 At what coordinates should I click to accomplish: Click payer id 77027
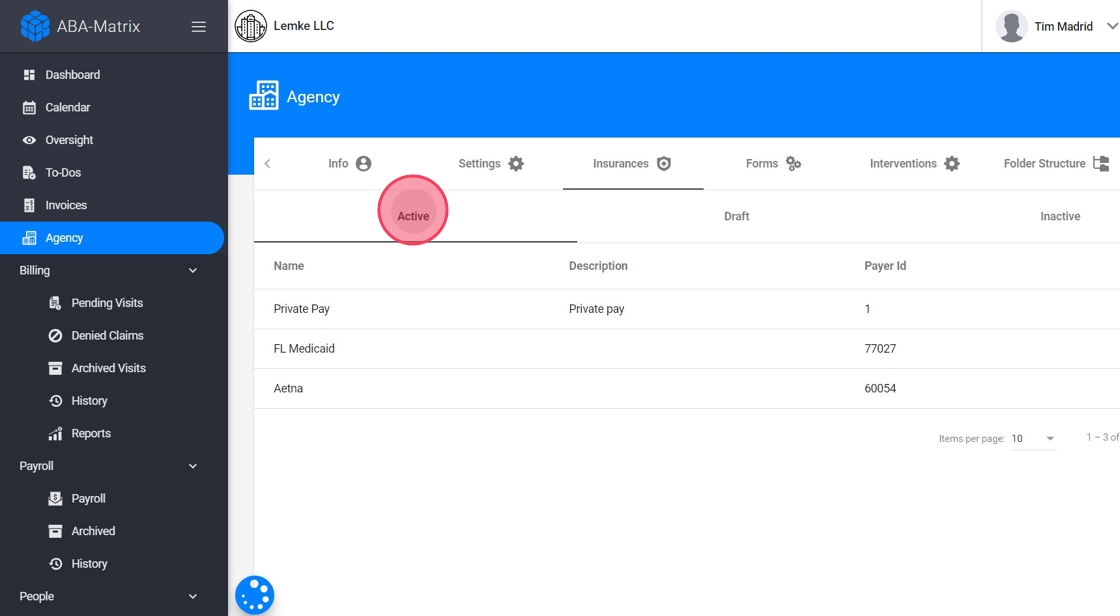(880, 349)
